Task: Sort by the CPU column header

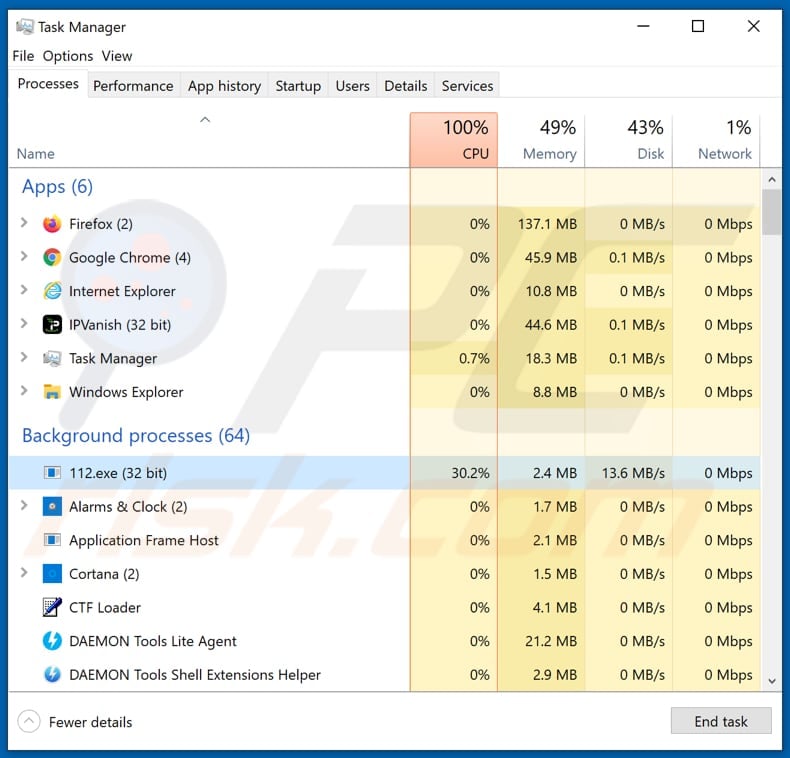Action: 453,140
